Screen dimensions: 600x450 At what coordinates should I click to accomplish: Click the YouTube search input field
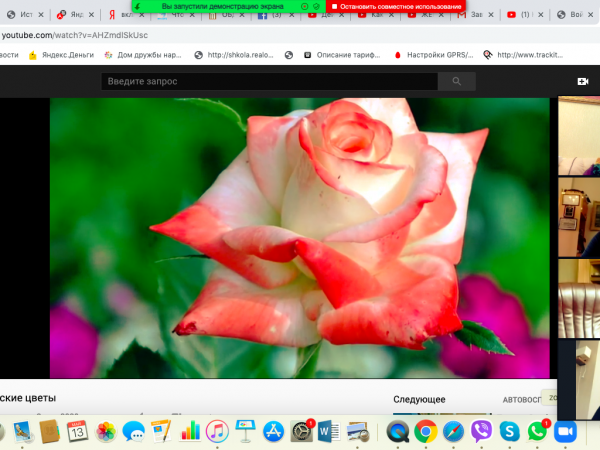(270, 81)
